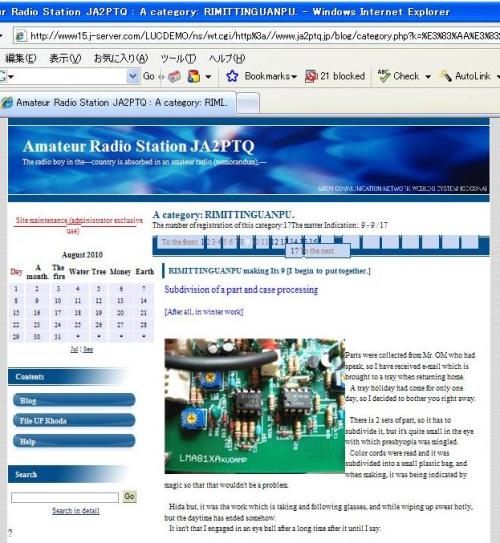Open the Google logo menu in the toolbar
The image size is (500, 543).
(x=6, y=76)
